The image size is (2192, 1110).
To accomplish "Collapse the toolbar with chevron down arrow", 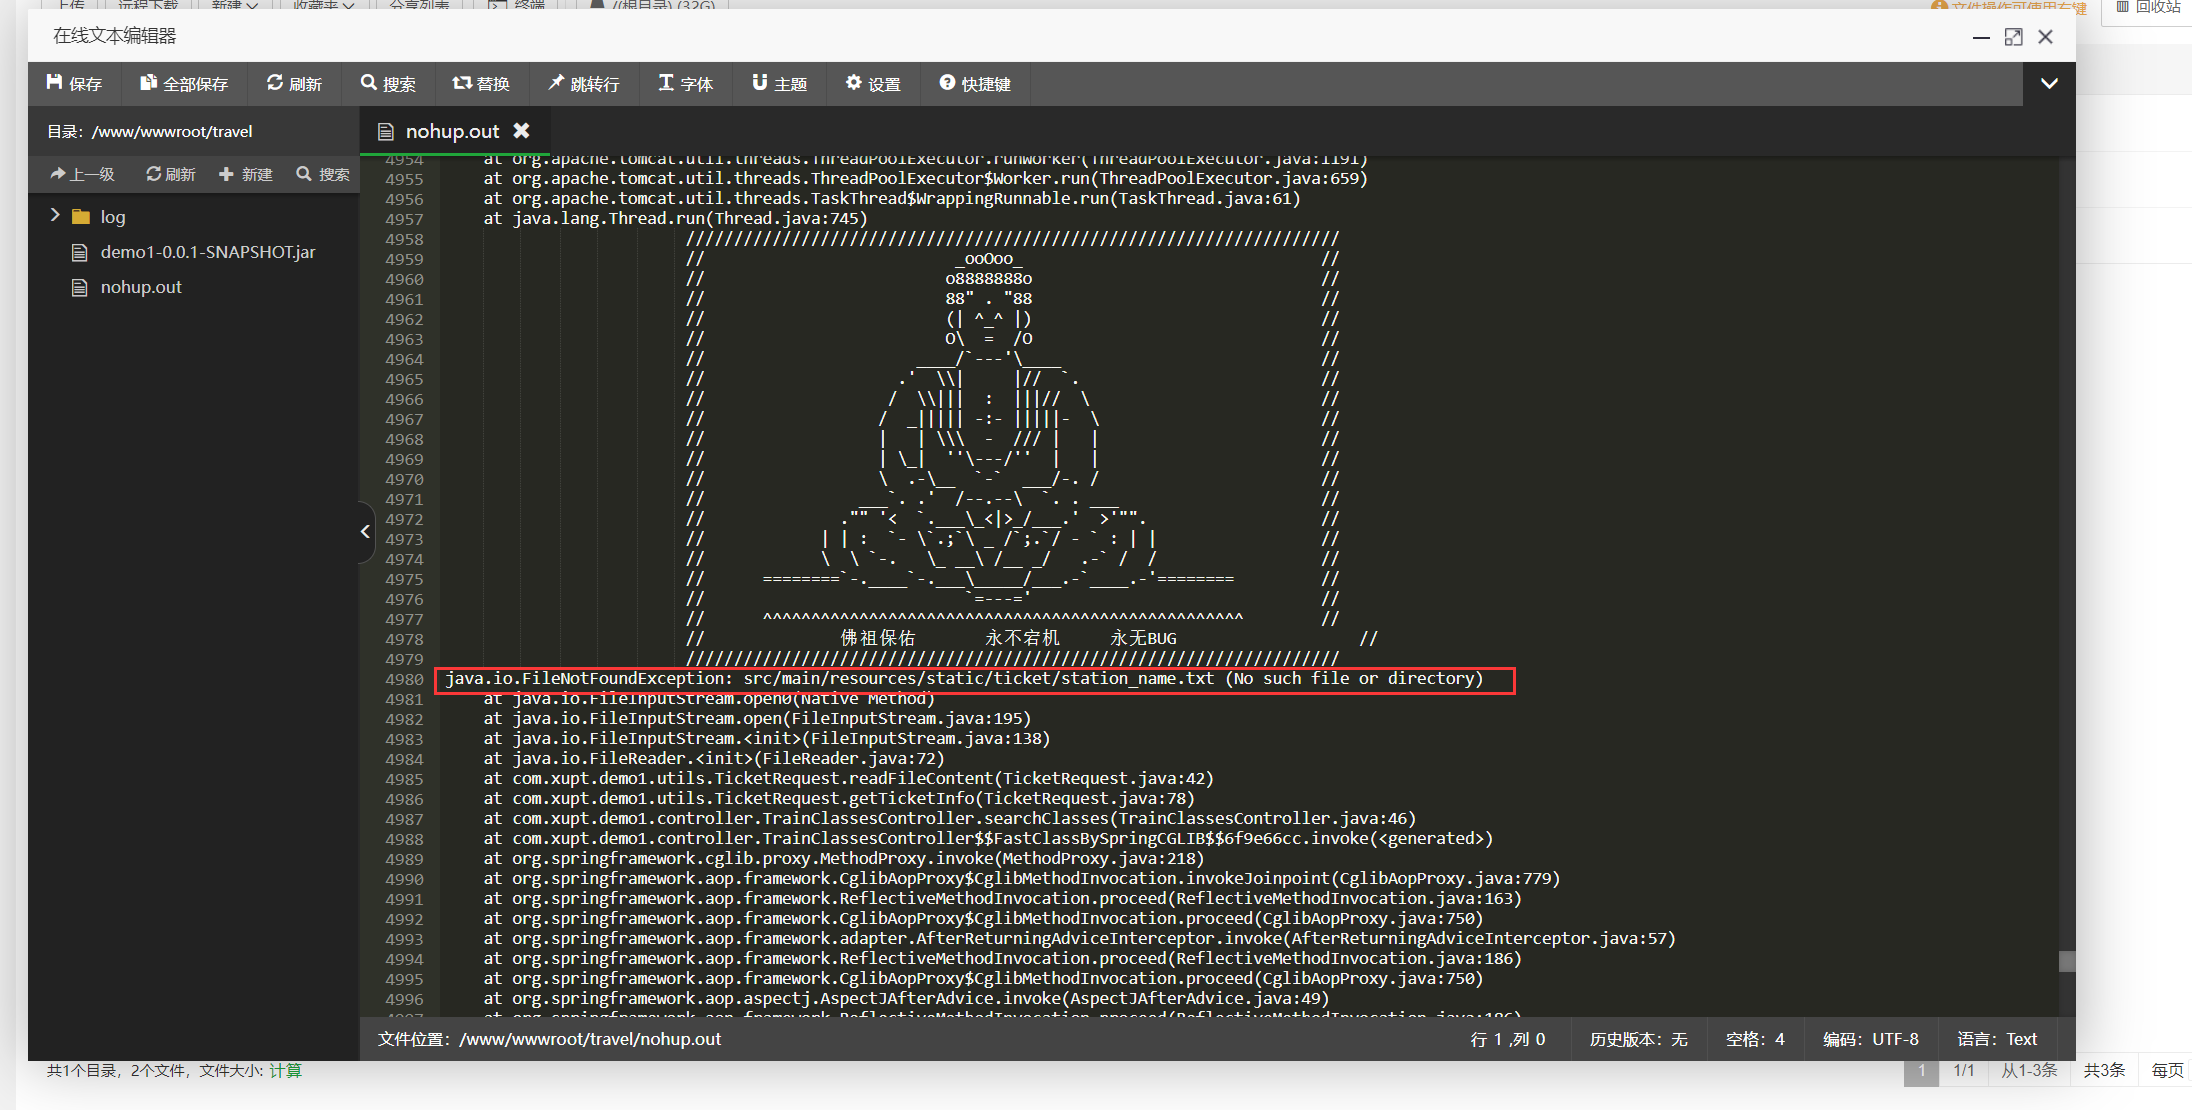I will pos(2049,84).
